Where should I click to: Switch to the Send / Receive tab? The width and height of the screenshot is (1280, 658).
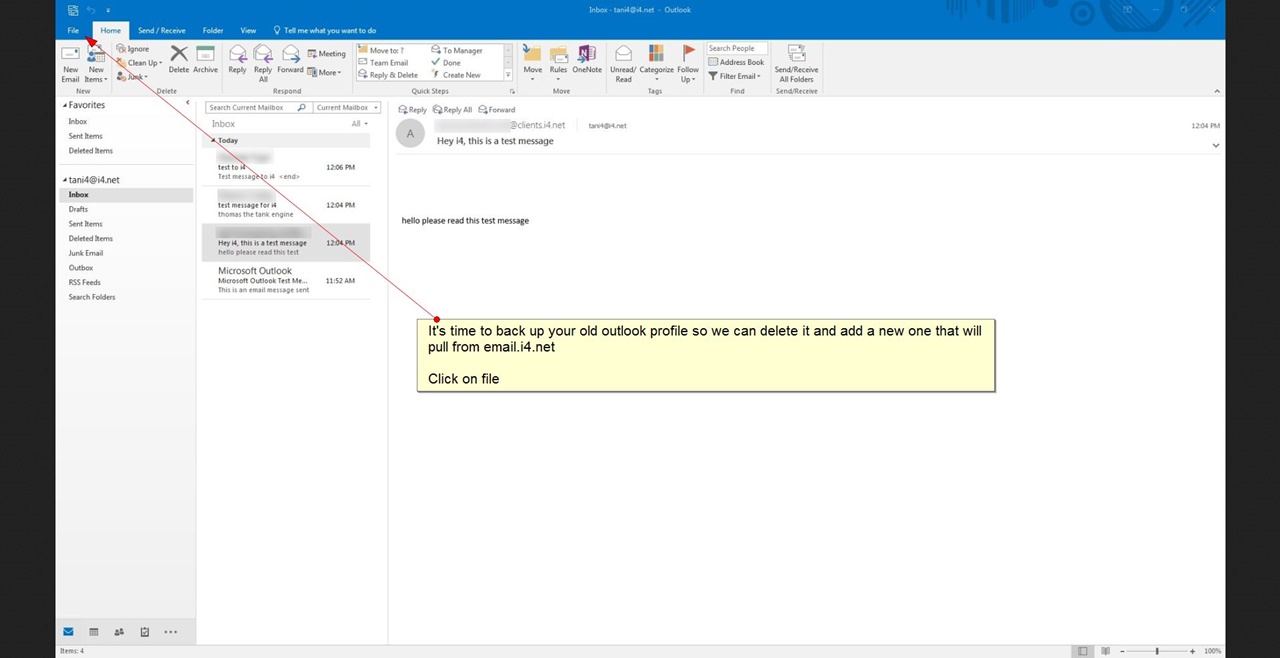[161, 31]
